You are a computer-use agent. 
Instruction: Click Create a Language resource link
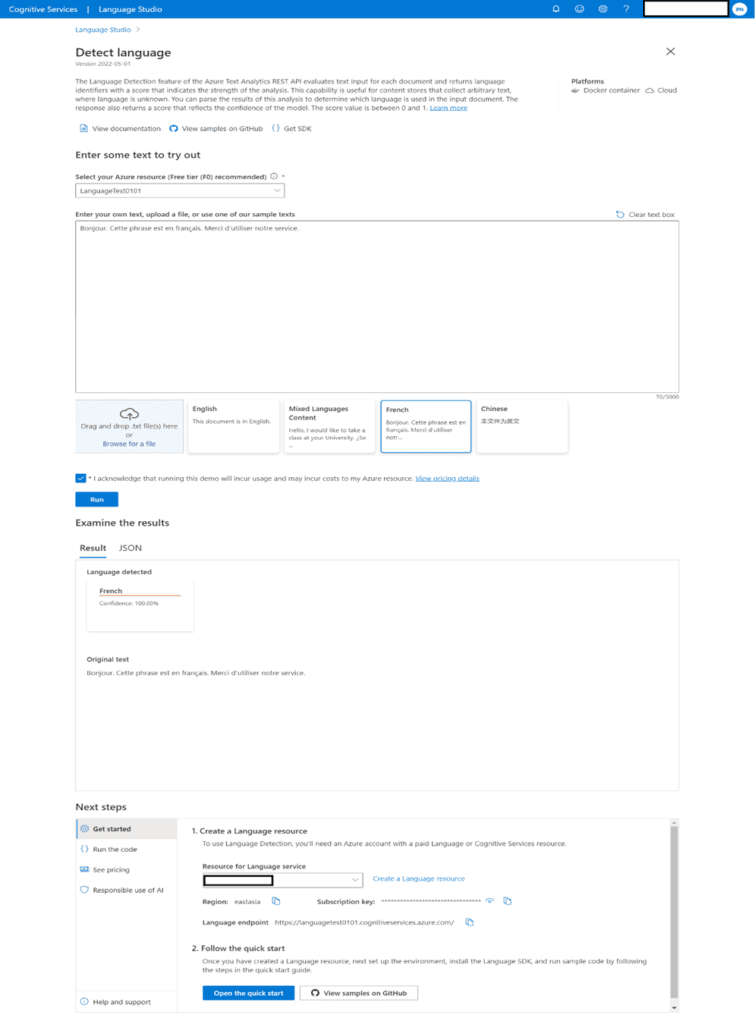pyautogui.click(x=419, y=878)
